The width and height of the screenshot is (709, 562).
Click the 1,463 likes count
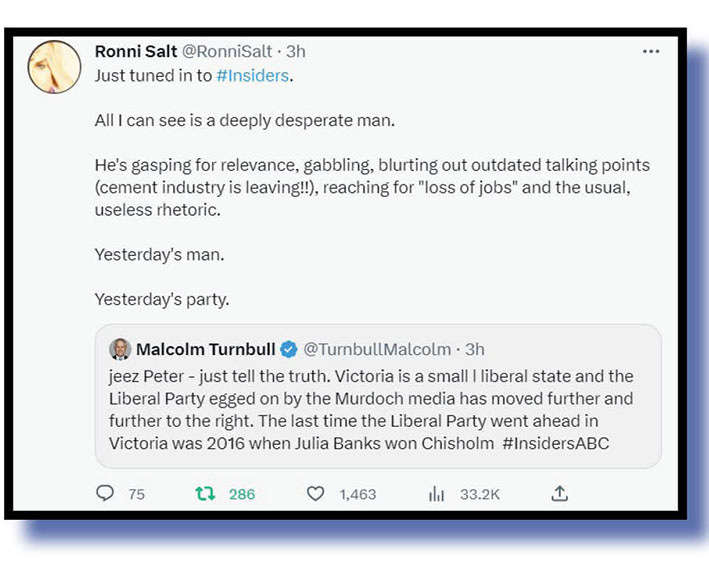(358, 494)
